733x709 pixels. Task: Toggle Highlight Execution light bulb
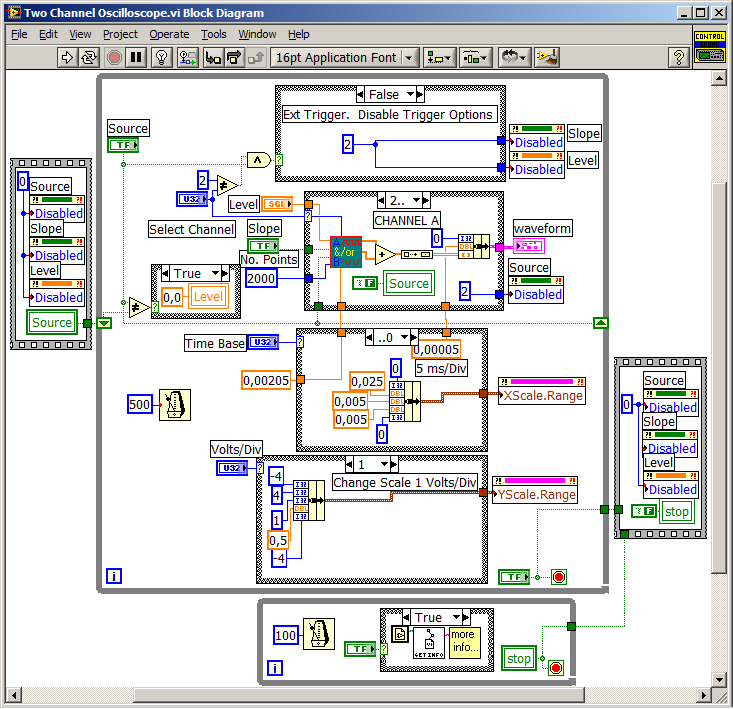tap(162, 57)
